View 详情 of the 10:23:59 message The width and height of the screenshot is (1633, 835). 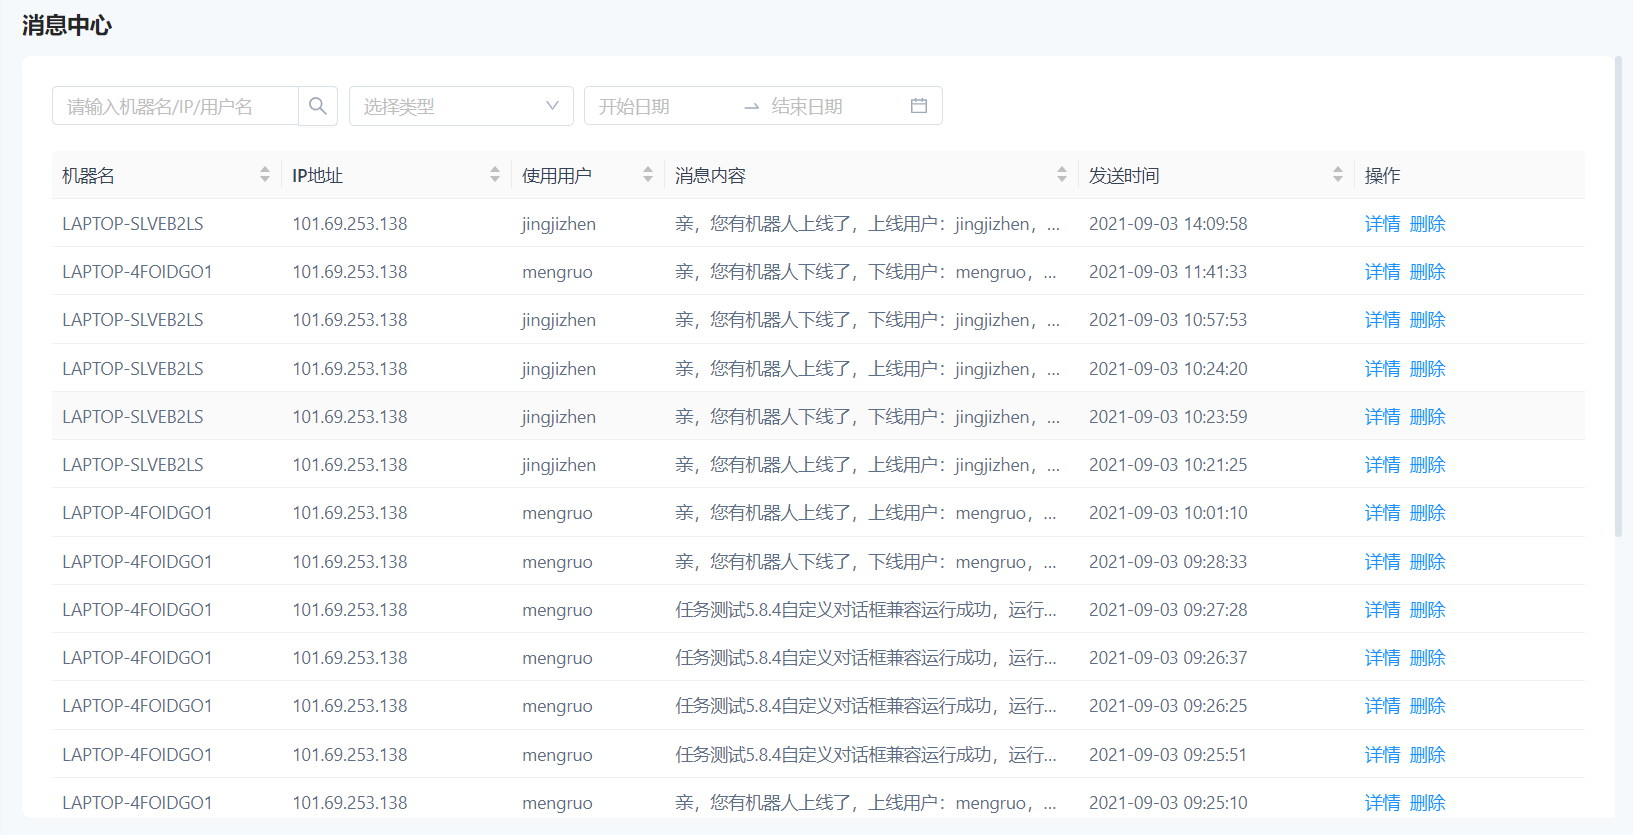[1382, 417]
